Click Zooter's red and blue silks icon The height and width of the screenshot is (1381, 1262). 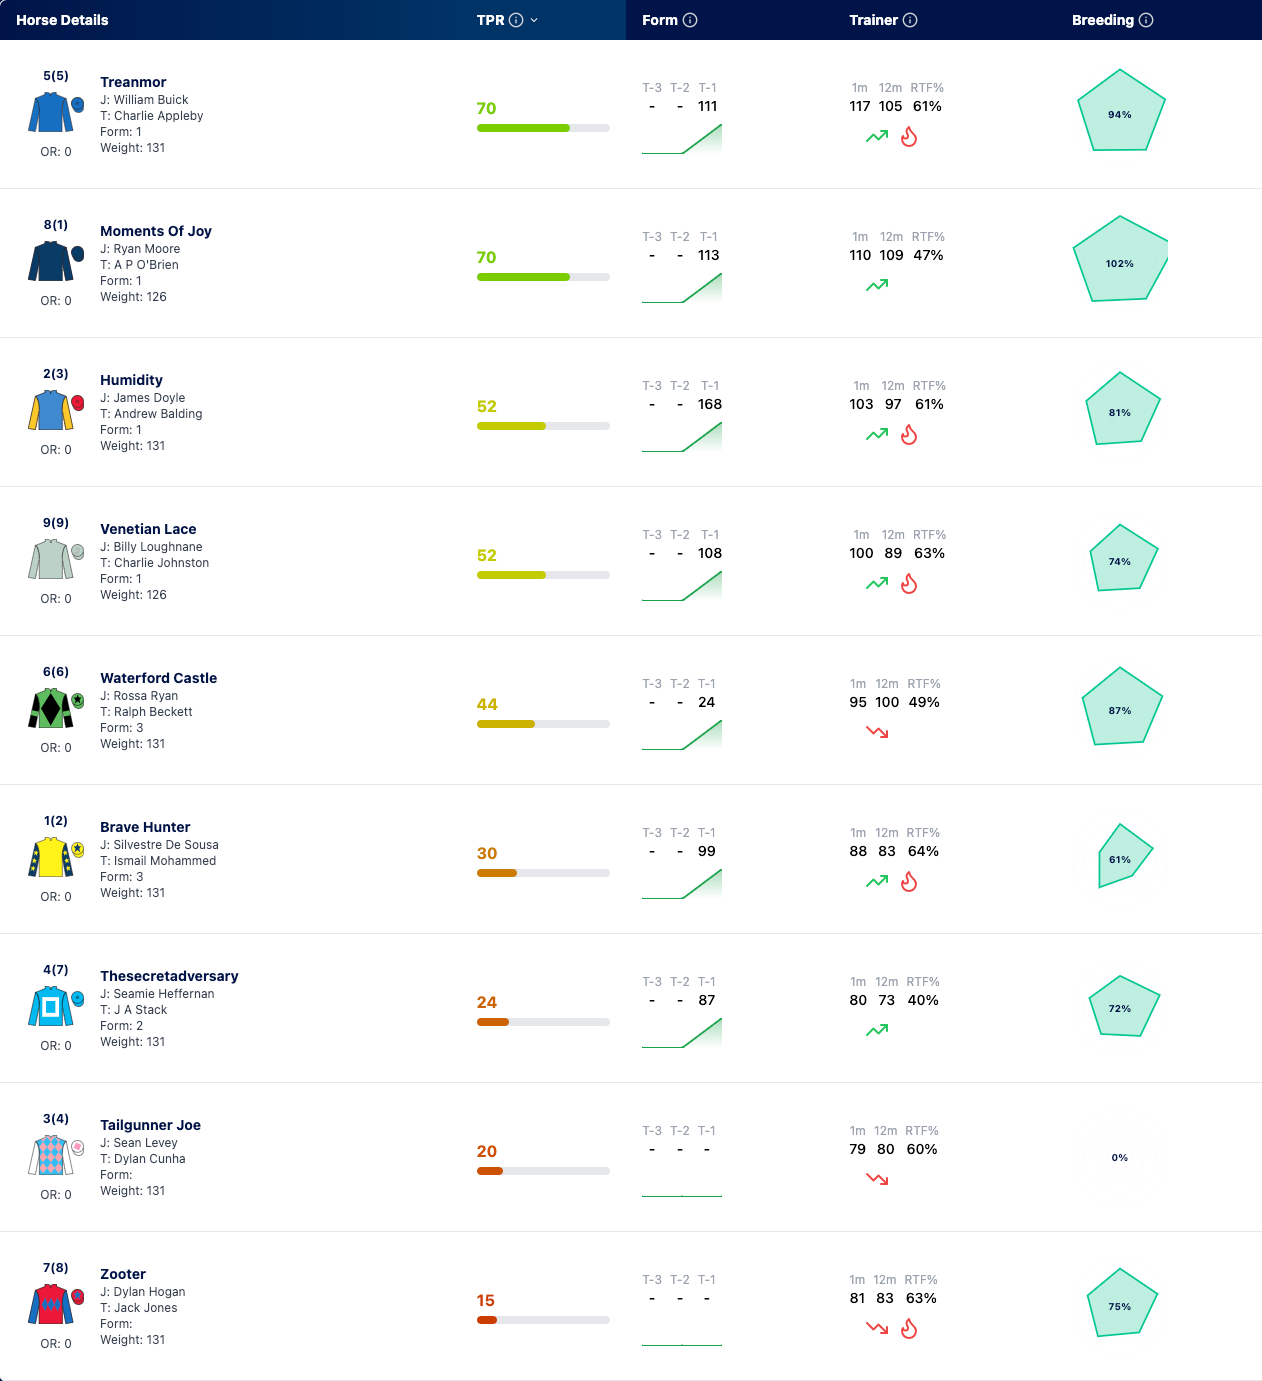point(55,1304)
